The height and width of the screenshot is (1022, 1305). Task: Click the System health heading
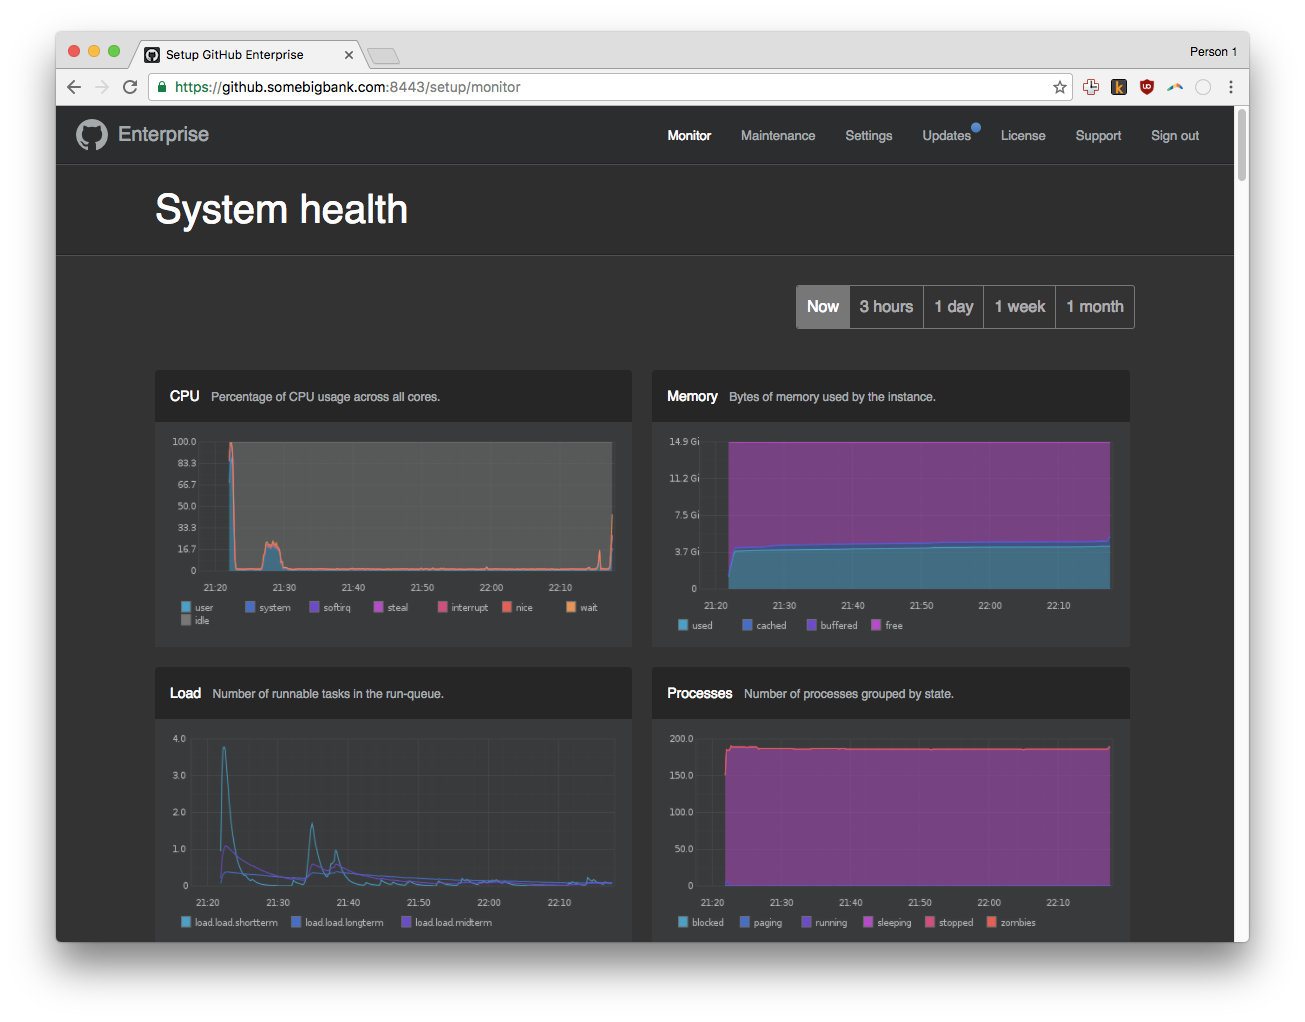(x=281, y=210)
